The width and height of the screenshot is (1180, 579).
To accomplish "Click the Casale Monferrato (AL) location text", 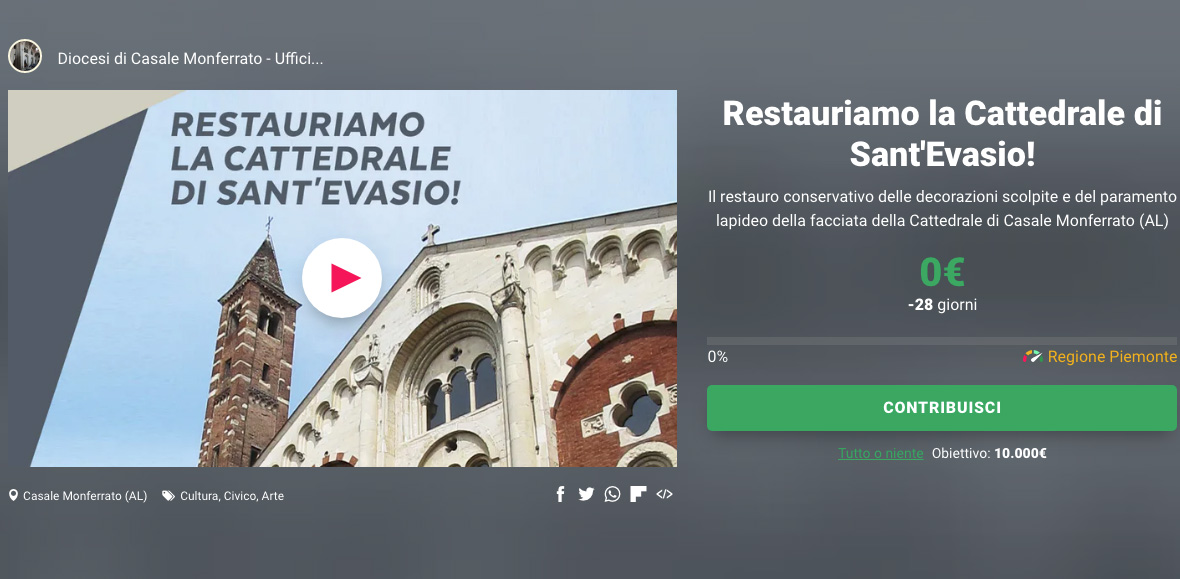I will (x=85, y=496).
